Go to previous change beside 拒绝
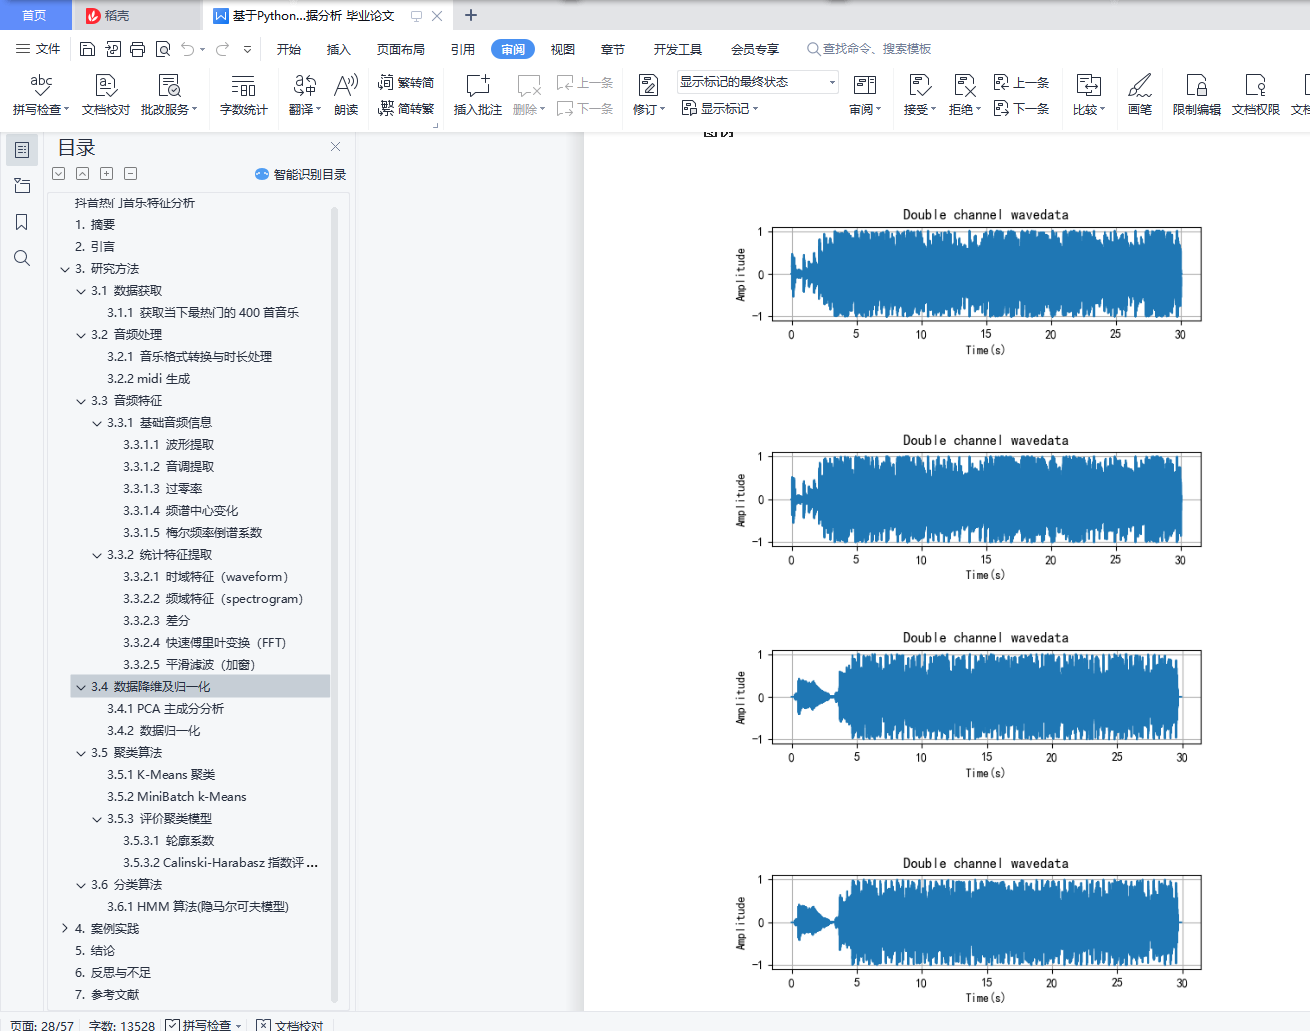 [x=1021, y=83]
